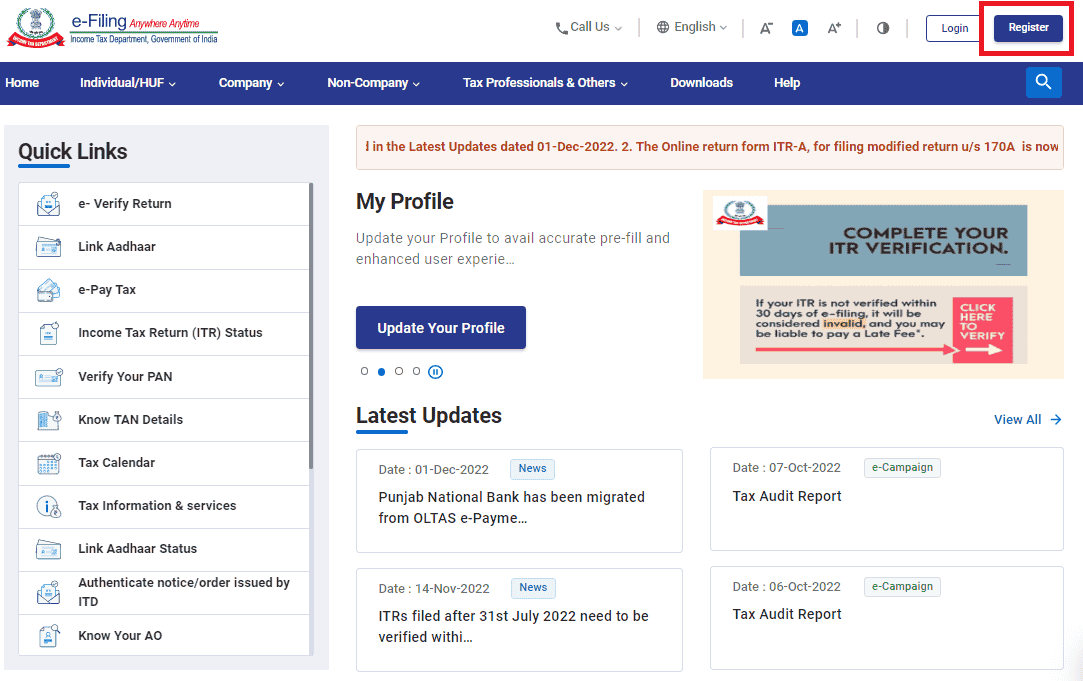The height and width of the screenshot is (681, 1083).
Task: Click the Tax Information & services info icon
Action: (48, 506)
